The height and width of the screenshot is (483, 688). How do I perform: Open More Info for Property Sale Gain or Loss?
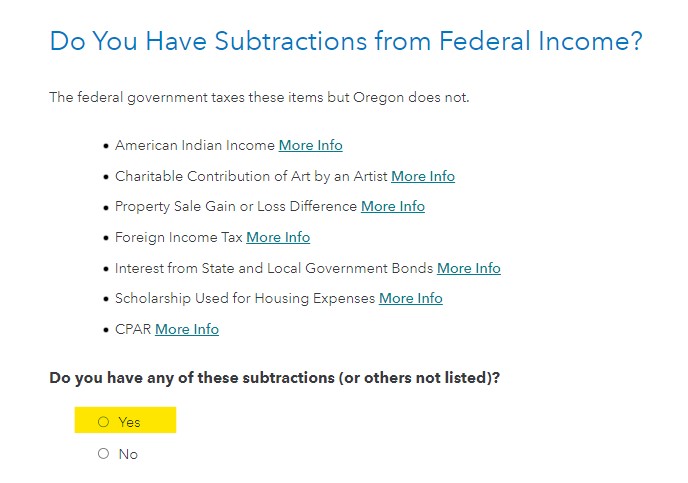click(x=393, y=206)
